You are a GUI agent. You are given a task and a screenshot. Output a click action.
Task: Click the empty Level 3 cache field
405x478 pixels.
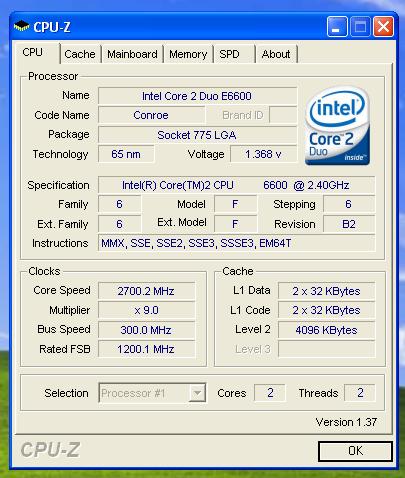click(x=327, y=349)
